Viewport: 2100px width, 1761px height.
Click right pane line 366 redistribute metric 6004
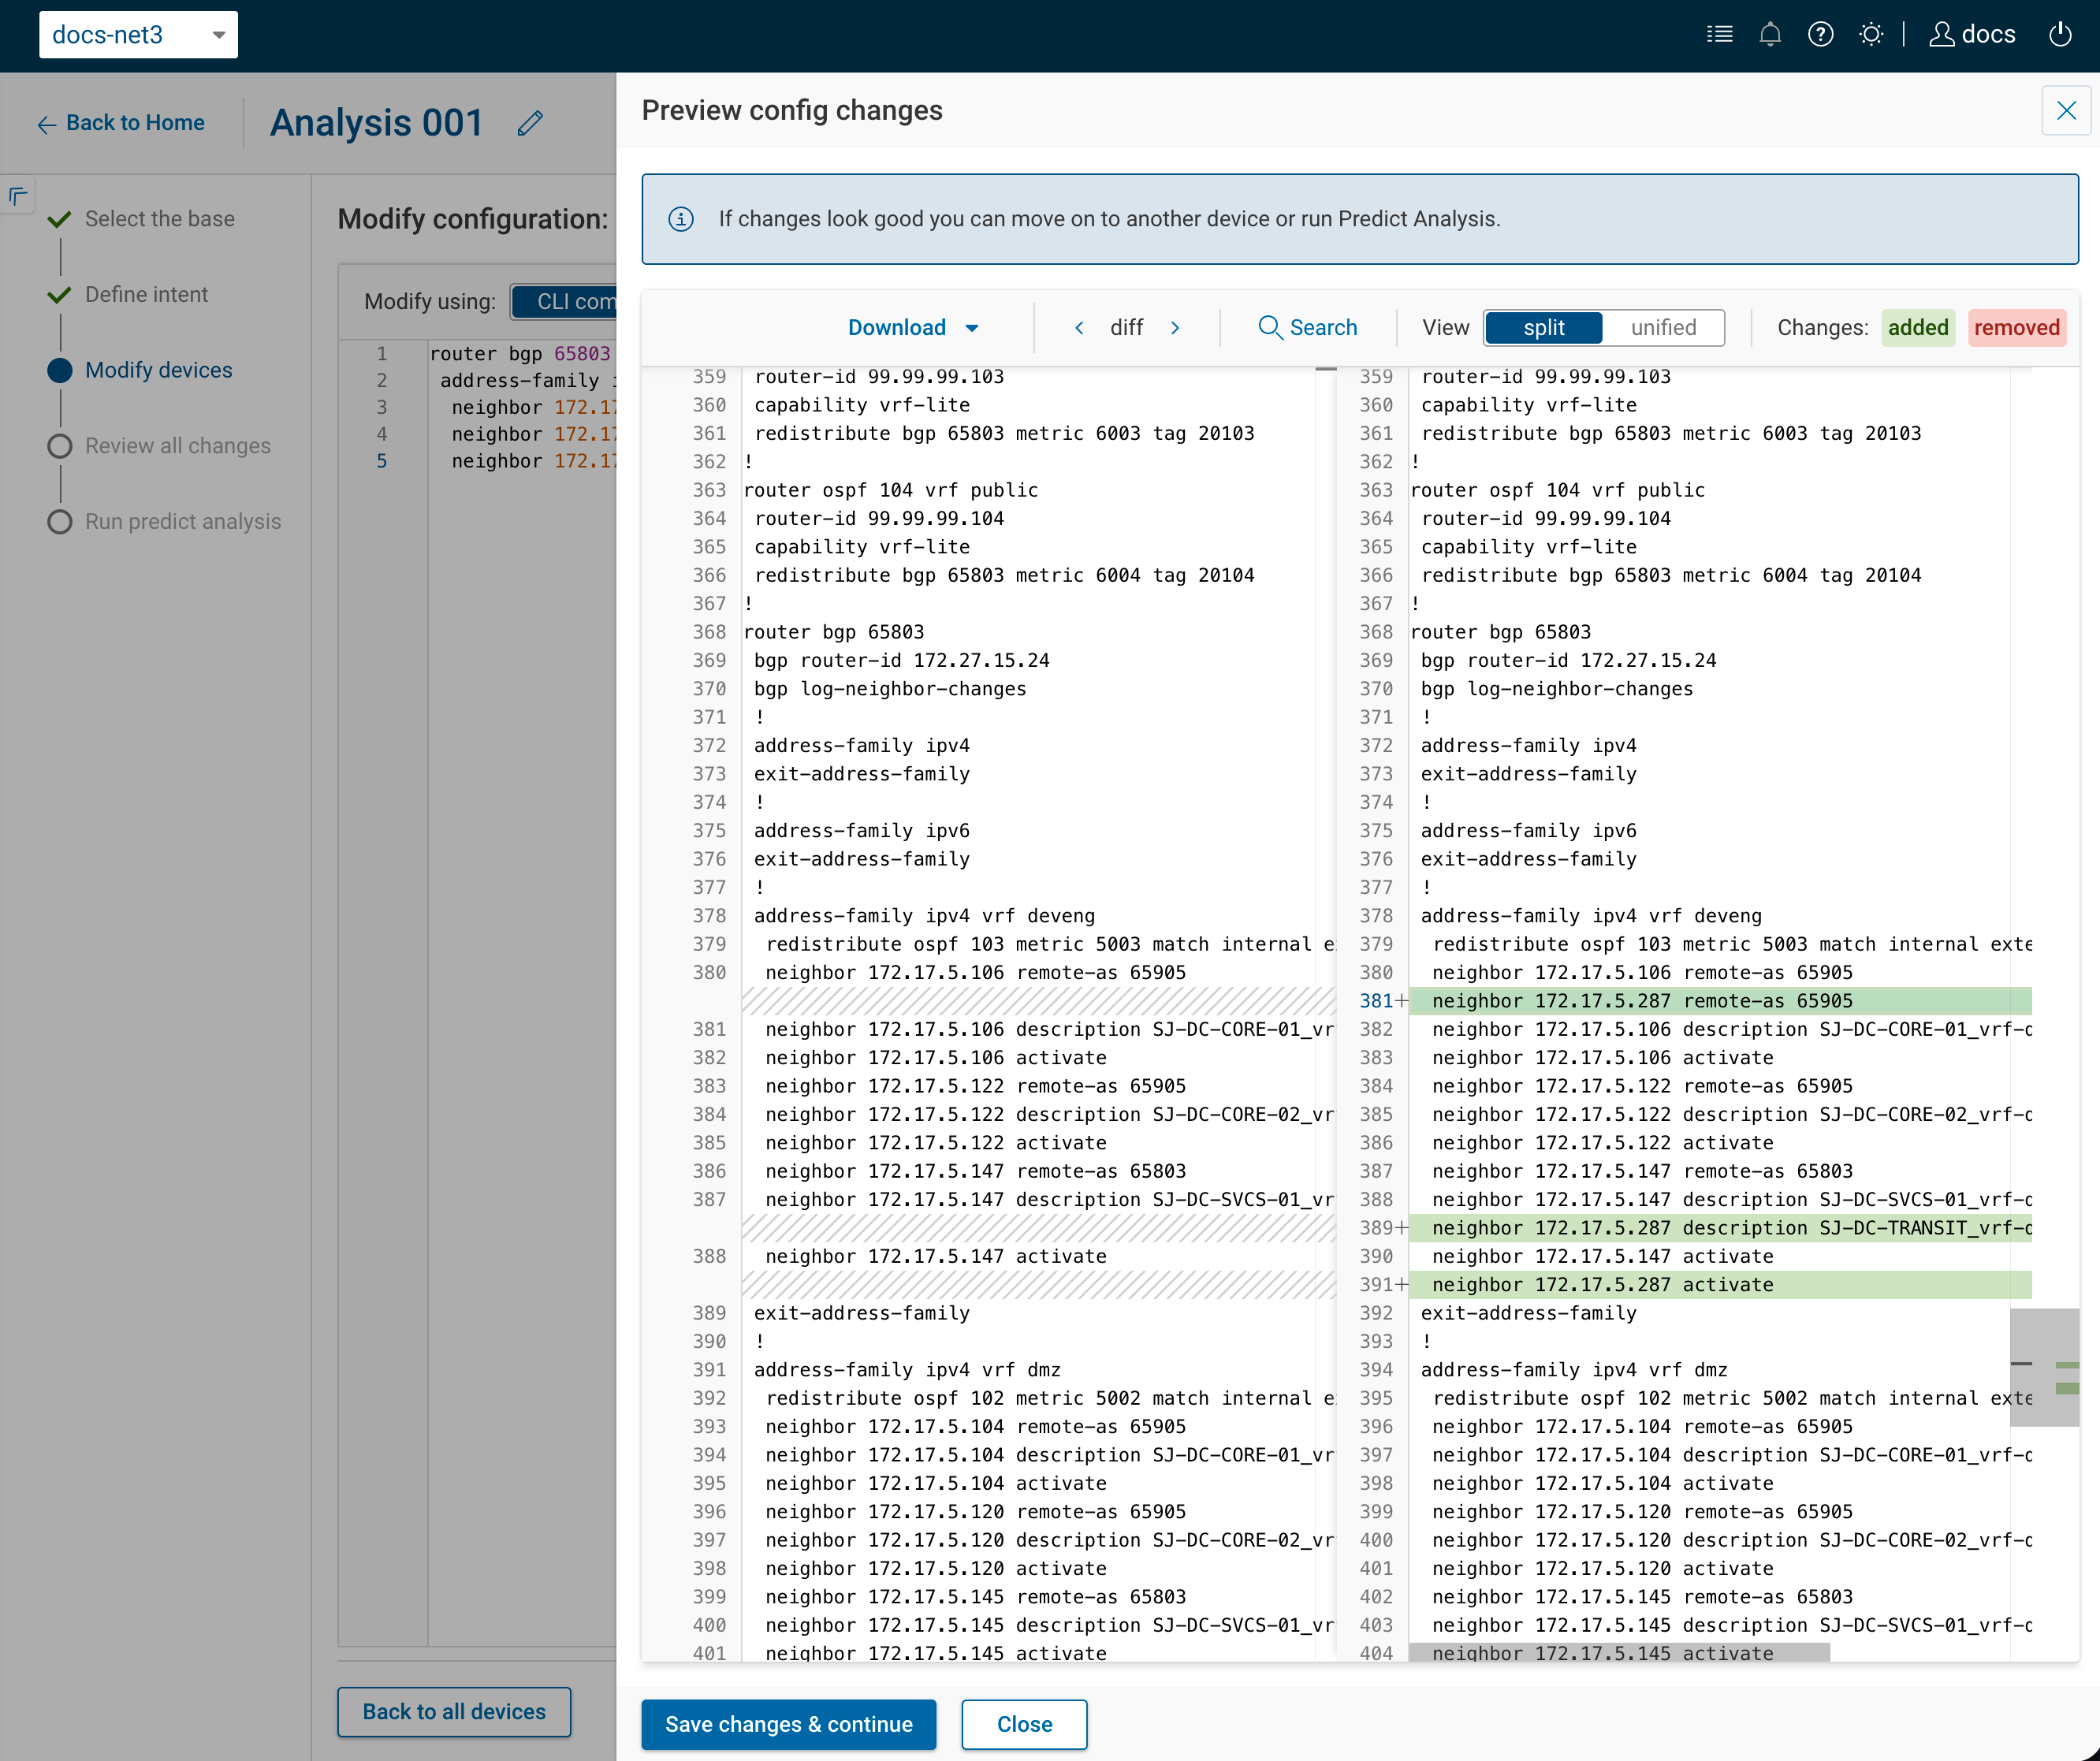(x=1671, y=575)
